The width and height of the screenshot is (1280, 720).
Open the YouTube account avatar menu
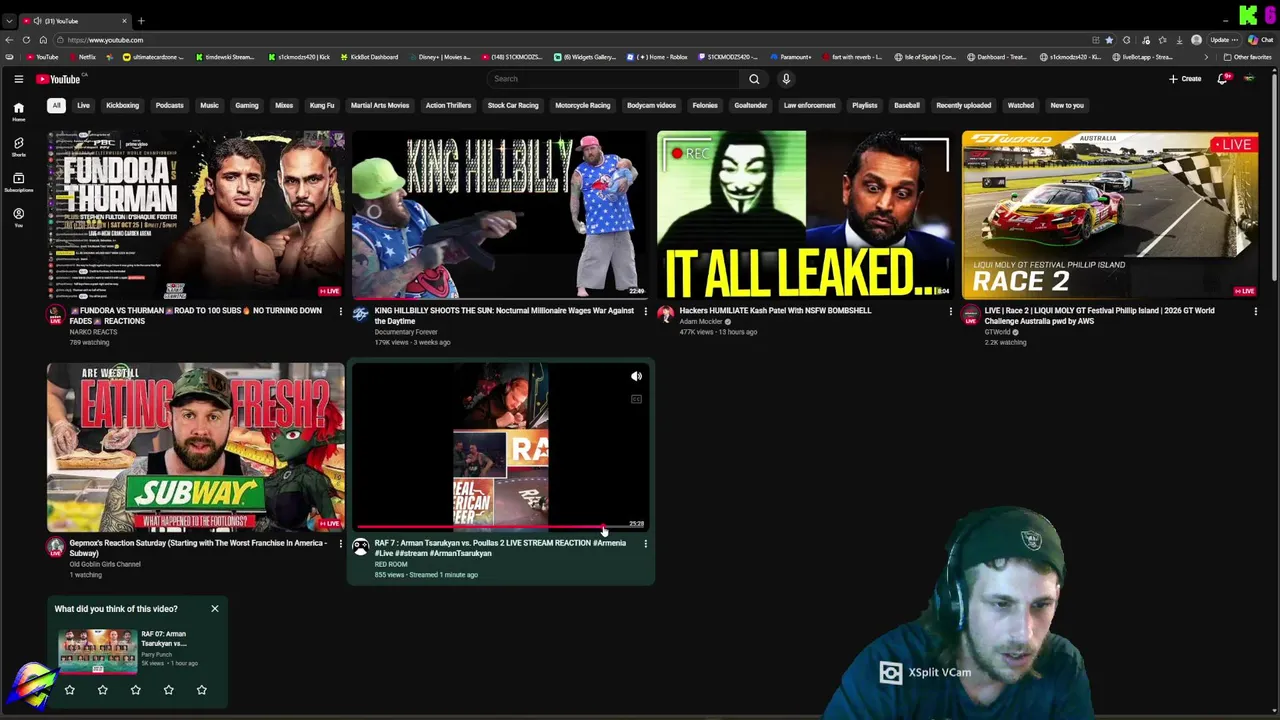[1249, 79]
